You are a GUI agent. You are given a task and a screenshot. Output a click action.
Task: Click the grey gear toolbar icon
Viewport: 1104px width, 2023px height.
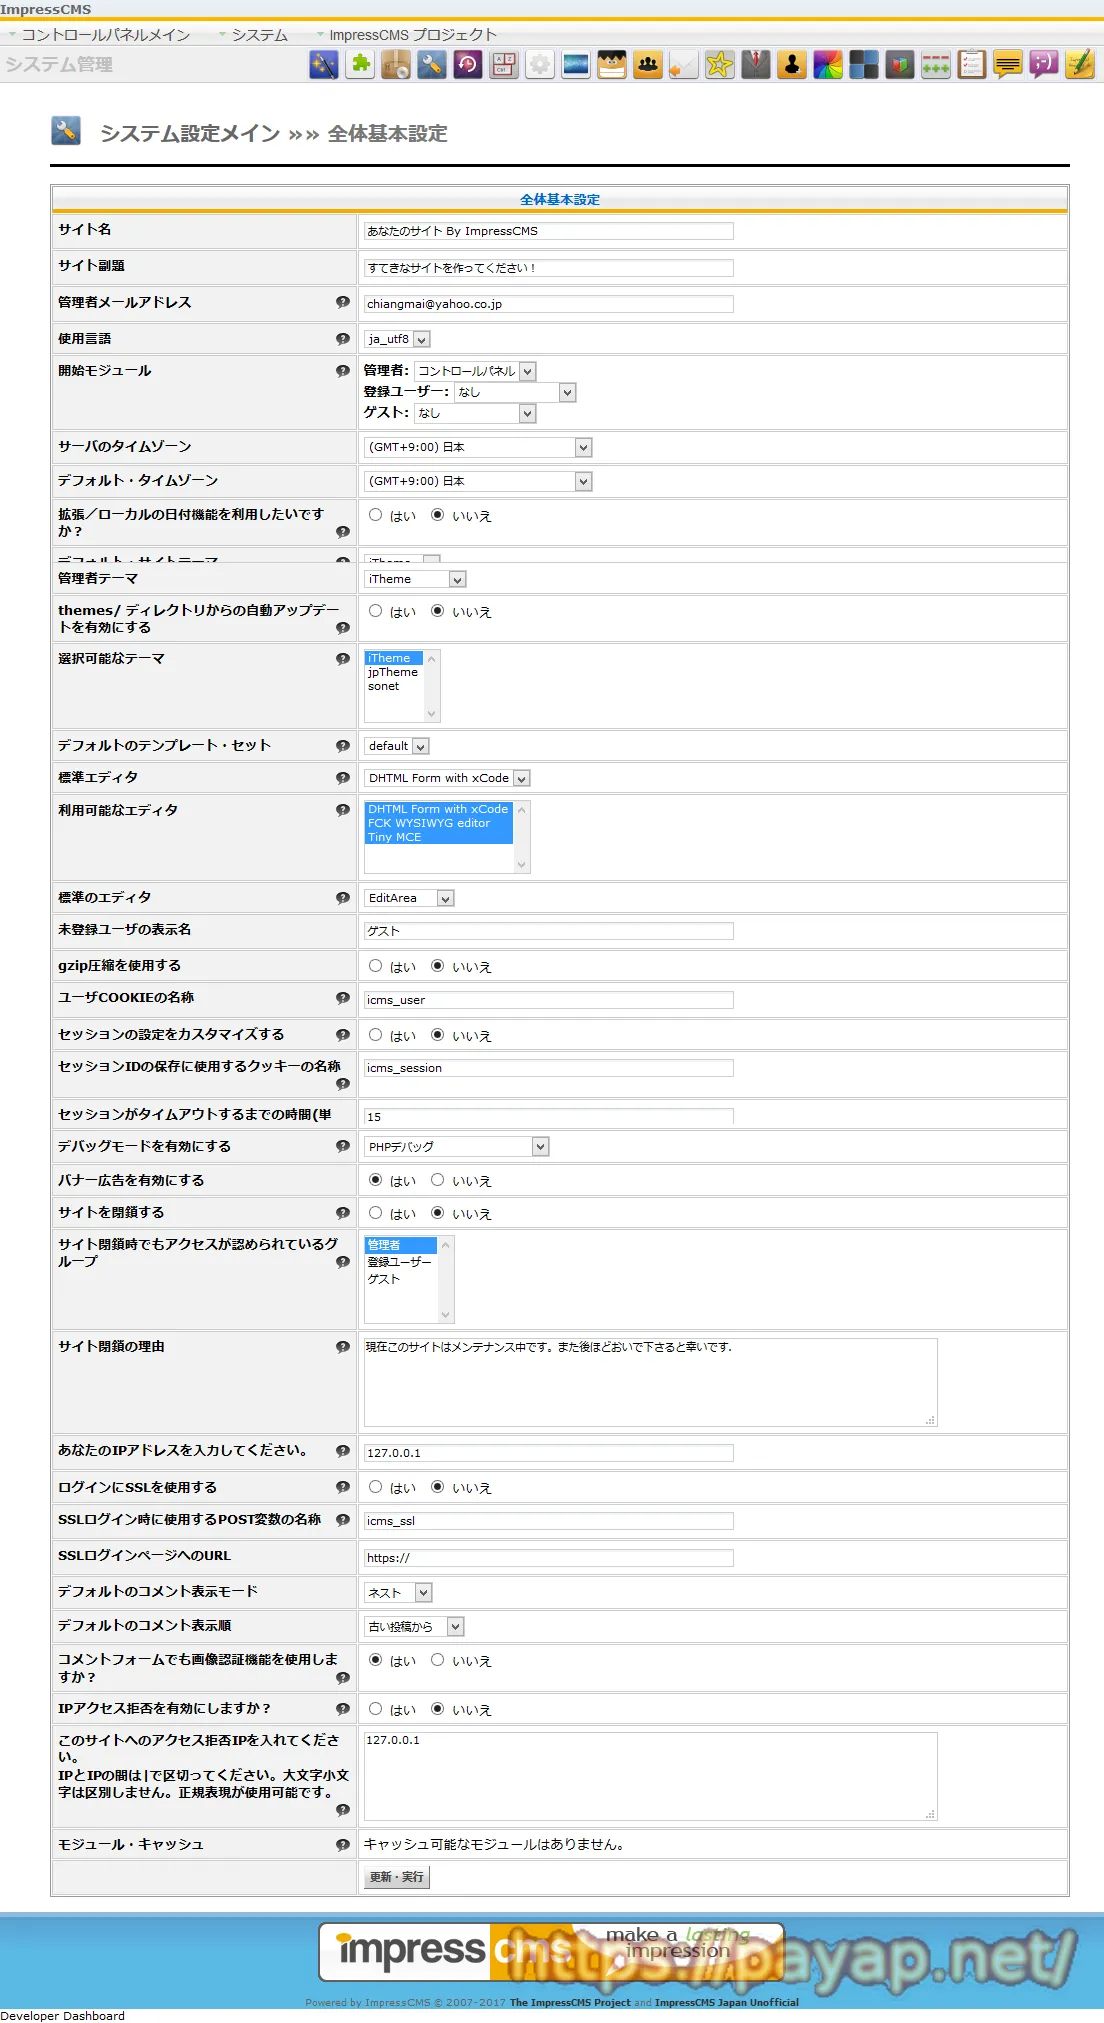click(540, 65)
